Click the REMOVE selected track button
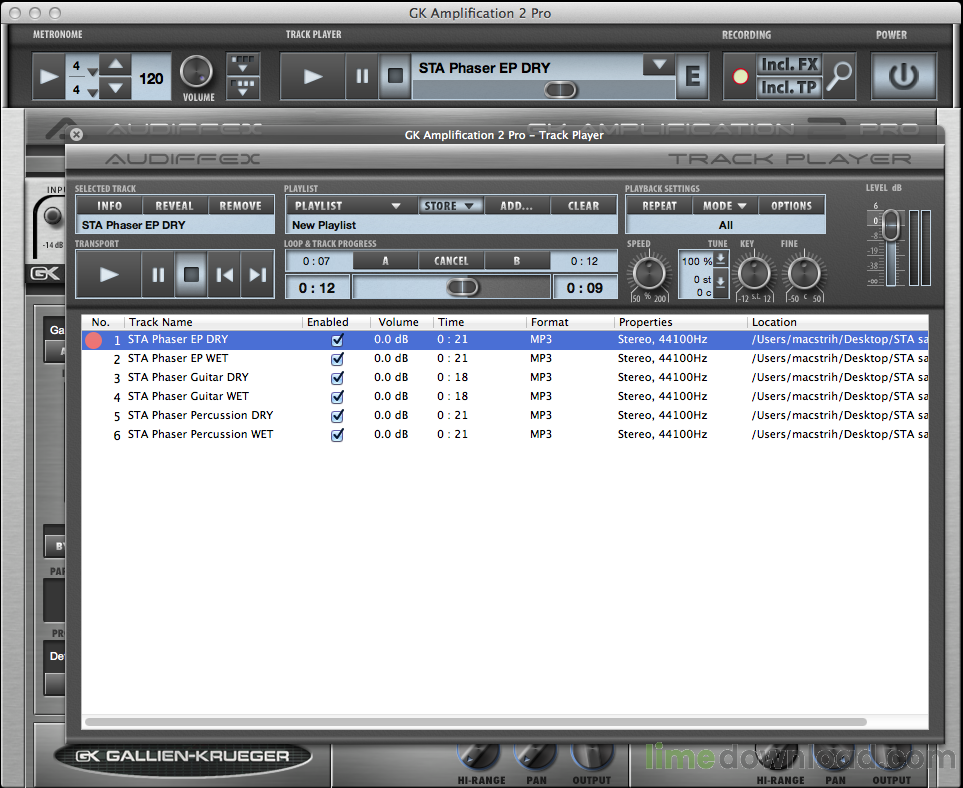This screenshot has width=963, height=788. coord(240,206)
